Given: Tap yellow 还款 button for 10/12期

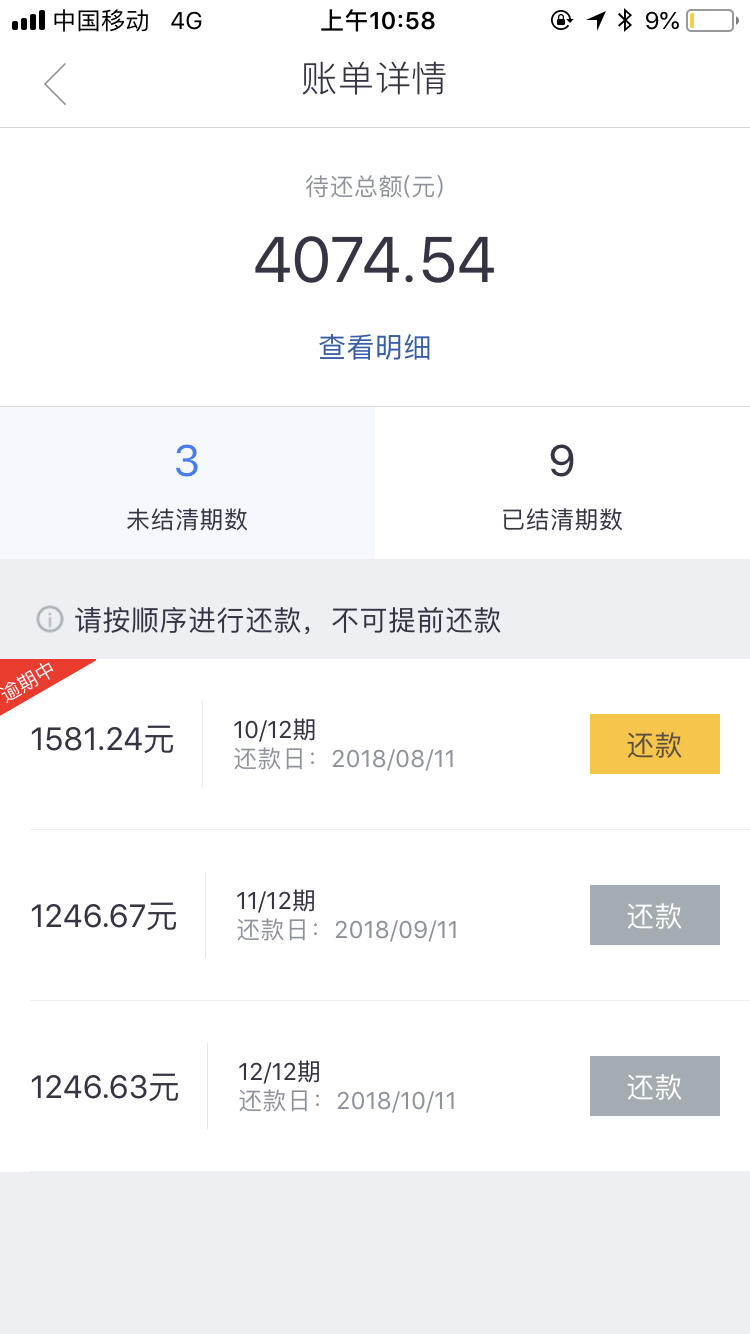Looking at the screenshot, I should [x=655, y=744].
